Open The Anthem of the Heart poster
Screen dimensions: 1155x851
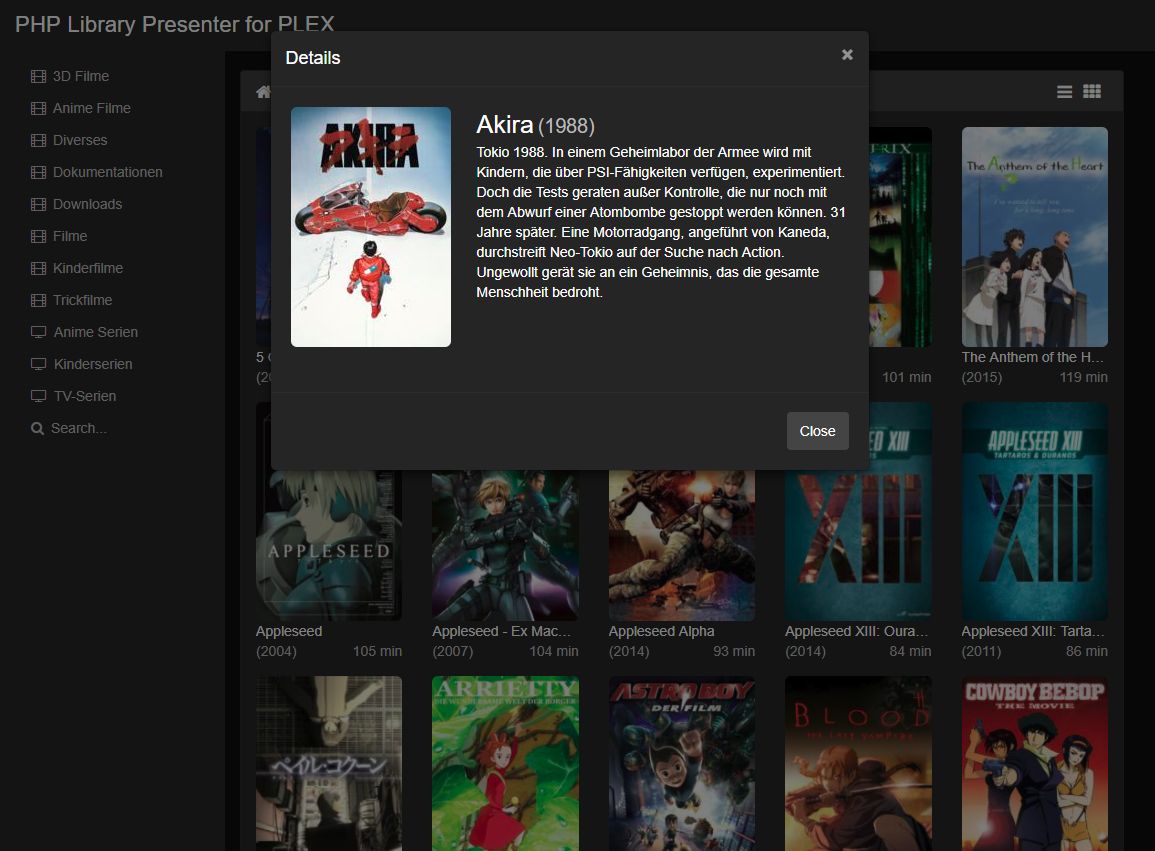[x=1034, y=237]
